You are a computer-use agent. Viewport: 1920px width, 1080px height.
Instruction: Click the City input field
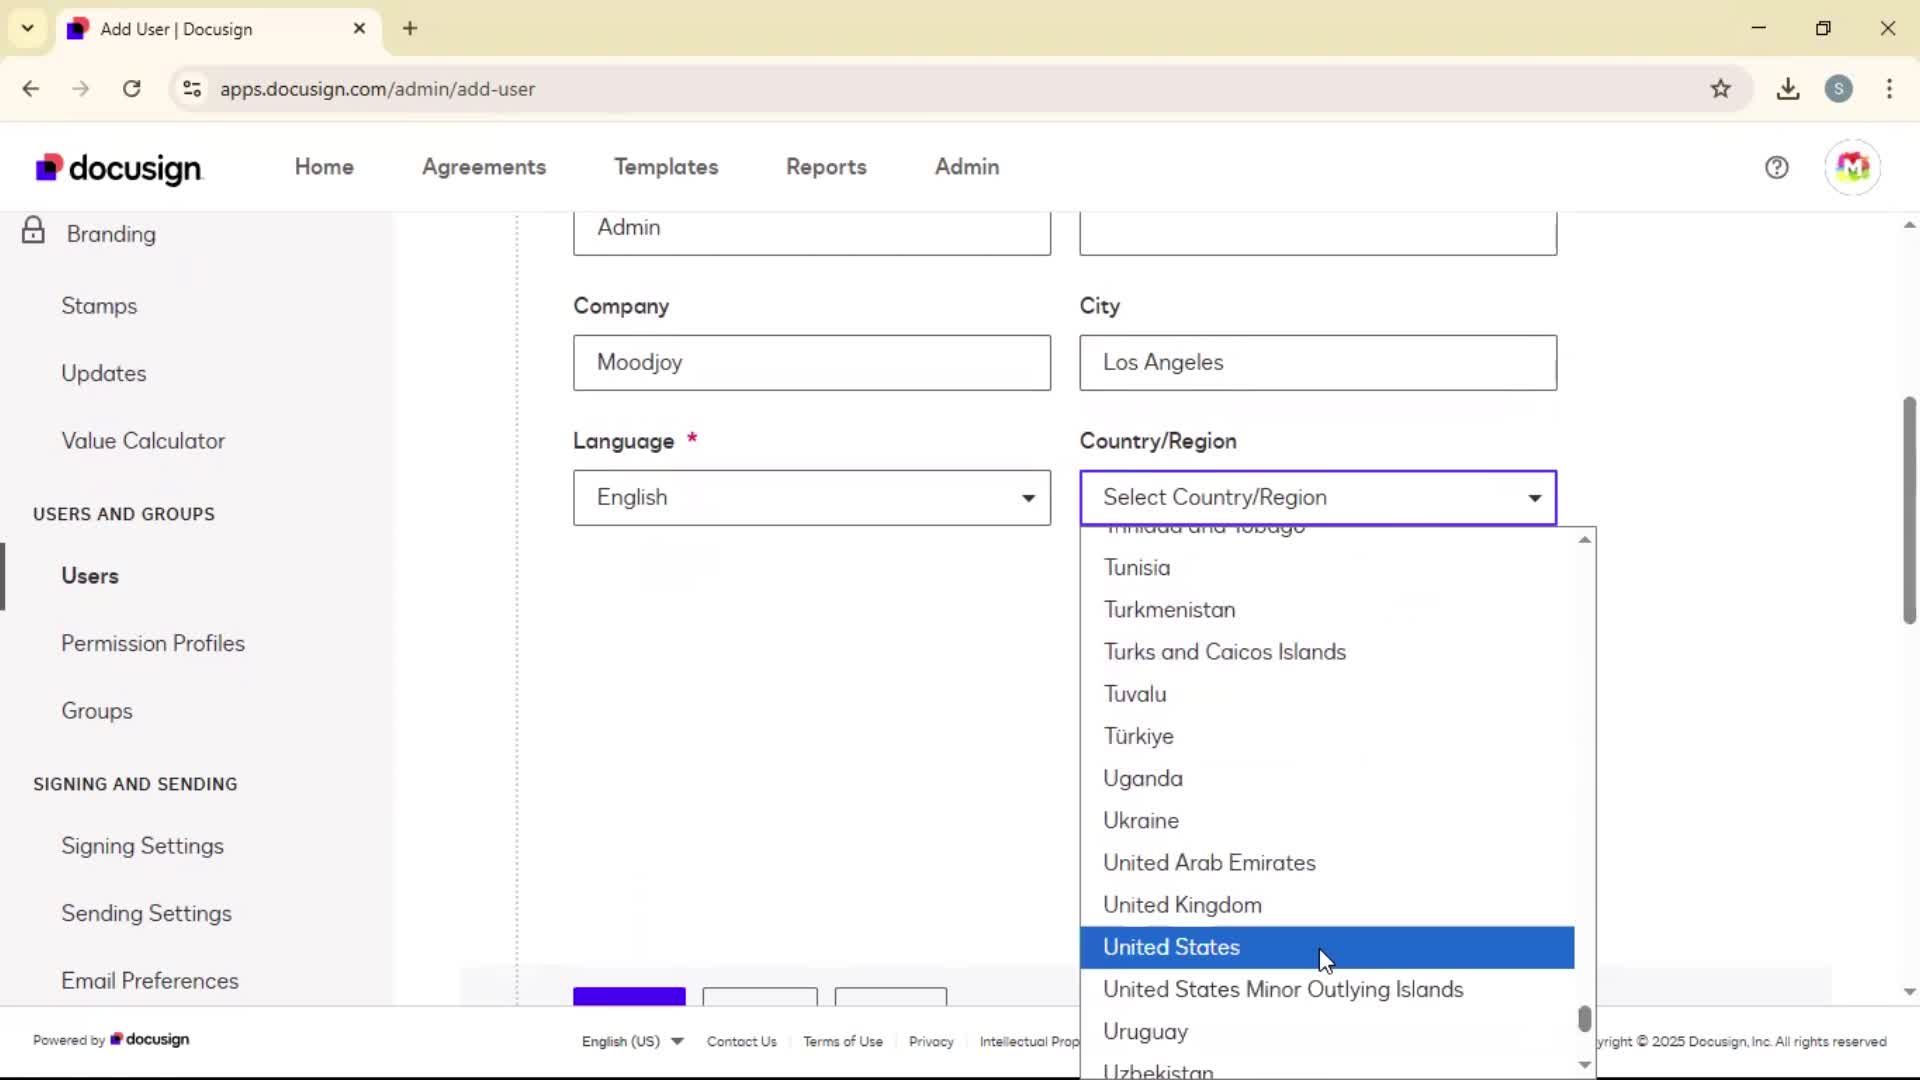(x=1318, y=363)
